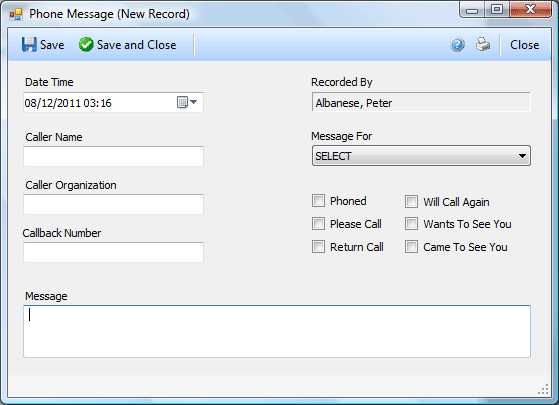Click in the Caller Name field
559x405 pixels.
click(113, 157)
